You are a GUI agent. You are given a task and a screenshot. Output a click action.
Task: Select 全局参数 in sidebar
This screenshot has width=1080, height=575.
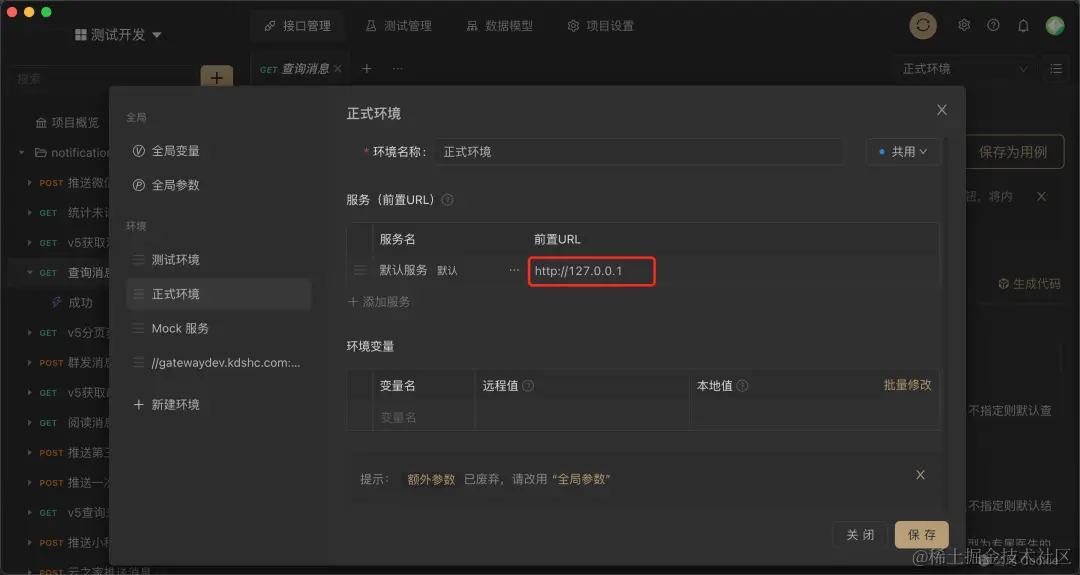pyautogui.click(x=176, y=185)
